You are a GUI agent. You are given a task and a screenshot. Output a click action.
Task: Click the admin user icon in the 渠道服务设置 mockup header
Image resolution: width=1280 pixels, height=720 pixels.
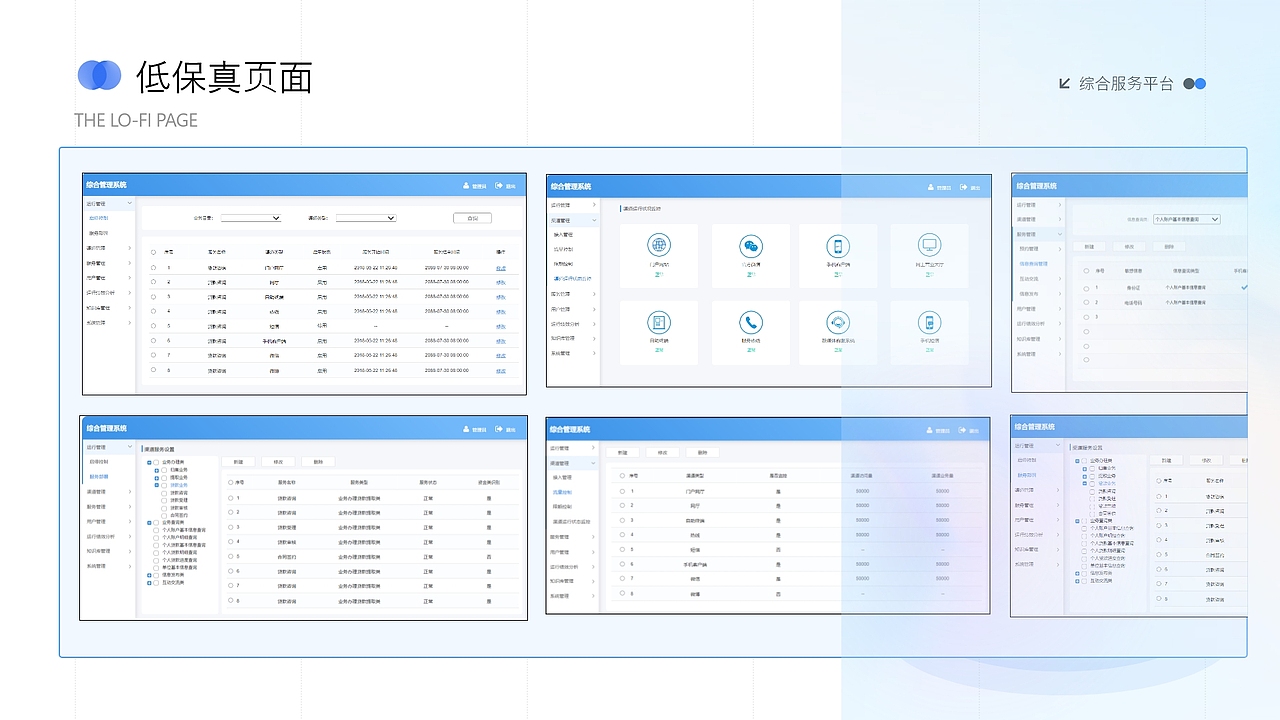click(466, 429)
